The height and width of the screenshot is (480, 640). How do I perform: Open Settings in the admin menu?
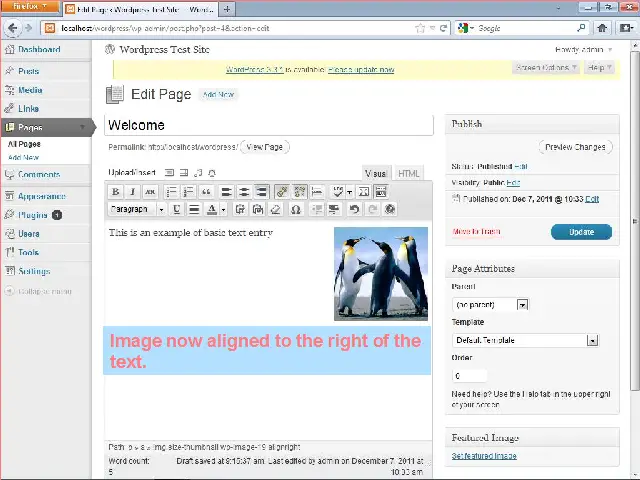click(34, 271)
